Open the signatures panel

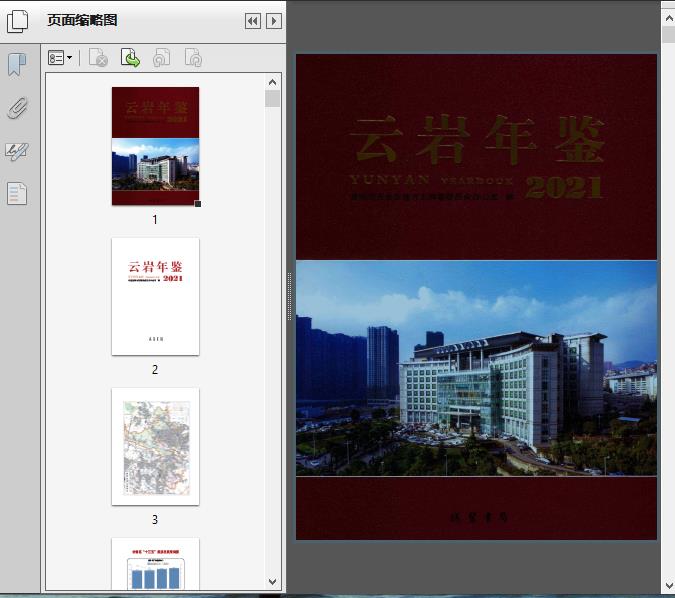(17, 151)
